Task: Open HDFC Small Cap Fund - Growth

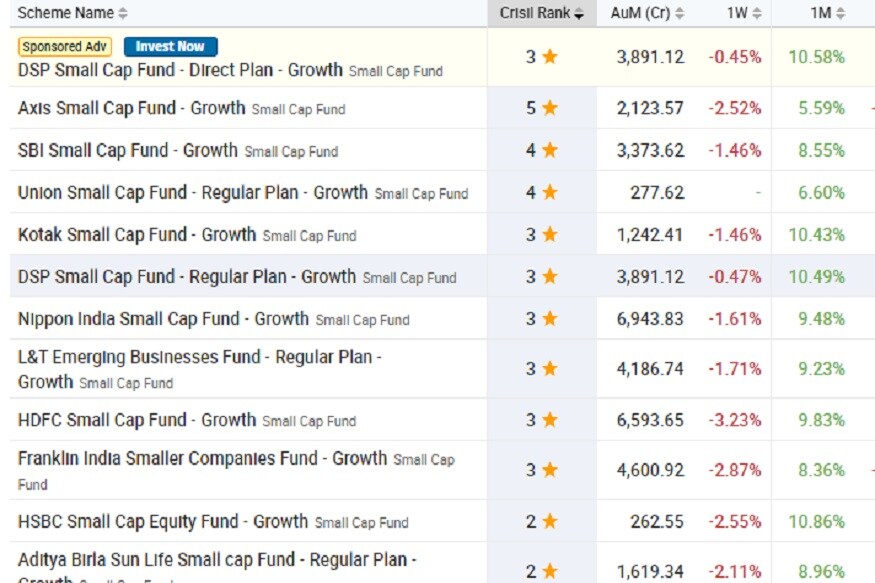Action: tap(137, 420)
